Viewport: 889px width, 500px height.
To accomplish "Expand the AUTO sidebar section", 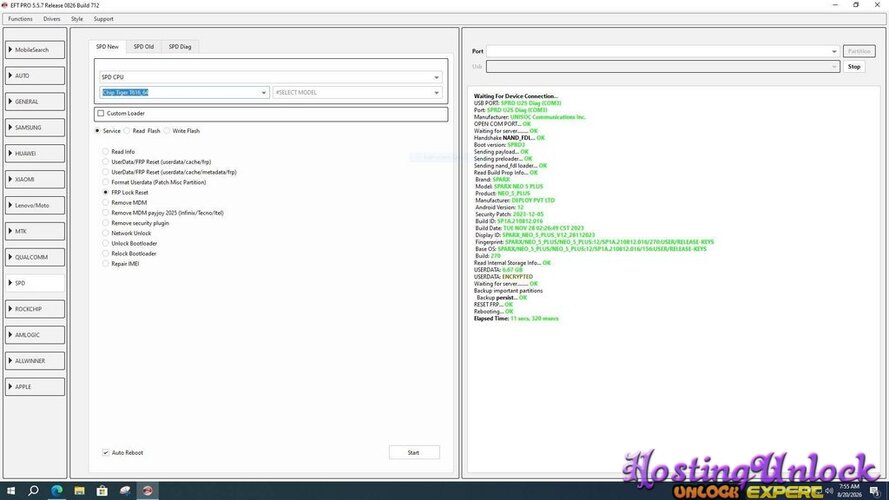I will coord(35,75).
